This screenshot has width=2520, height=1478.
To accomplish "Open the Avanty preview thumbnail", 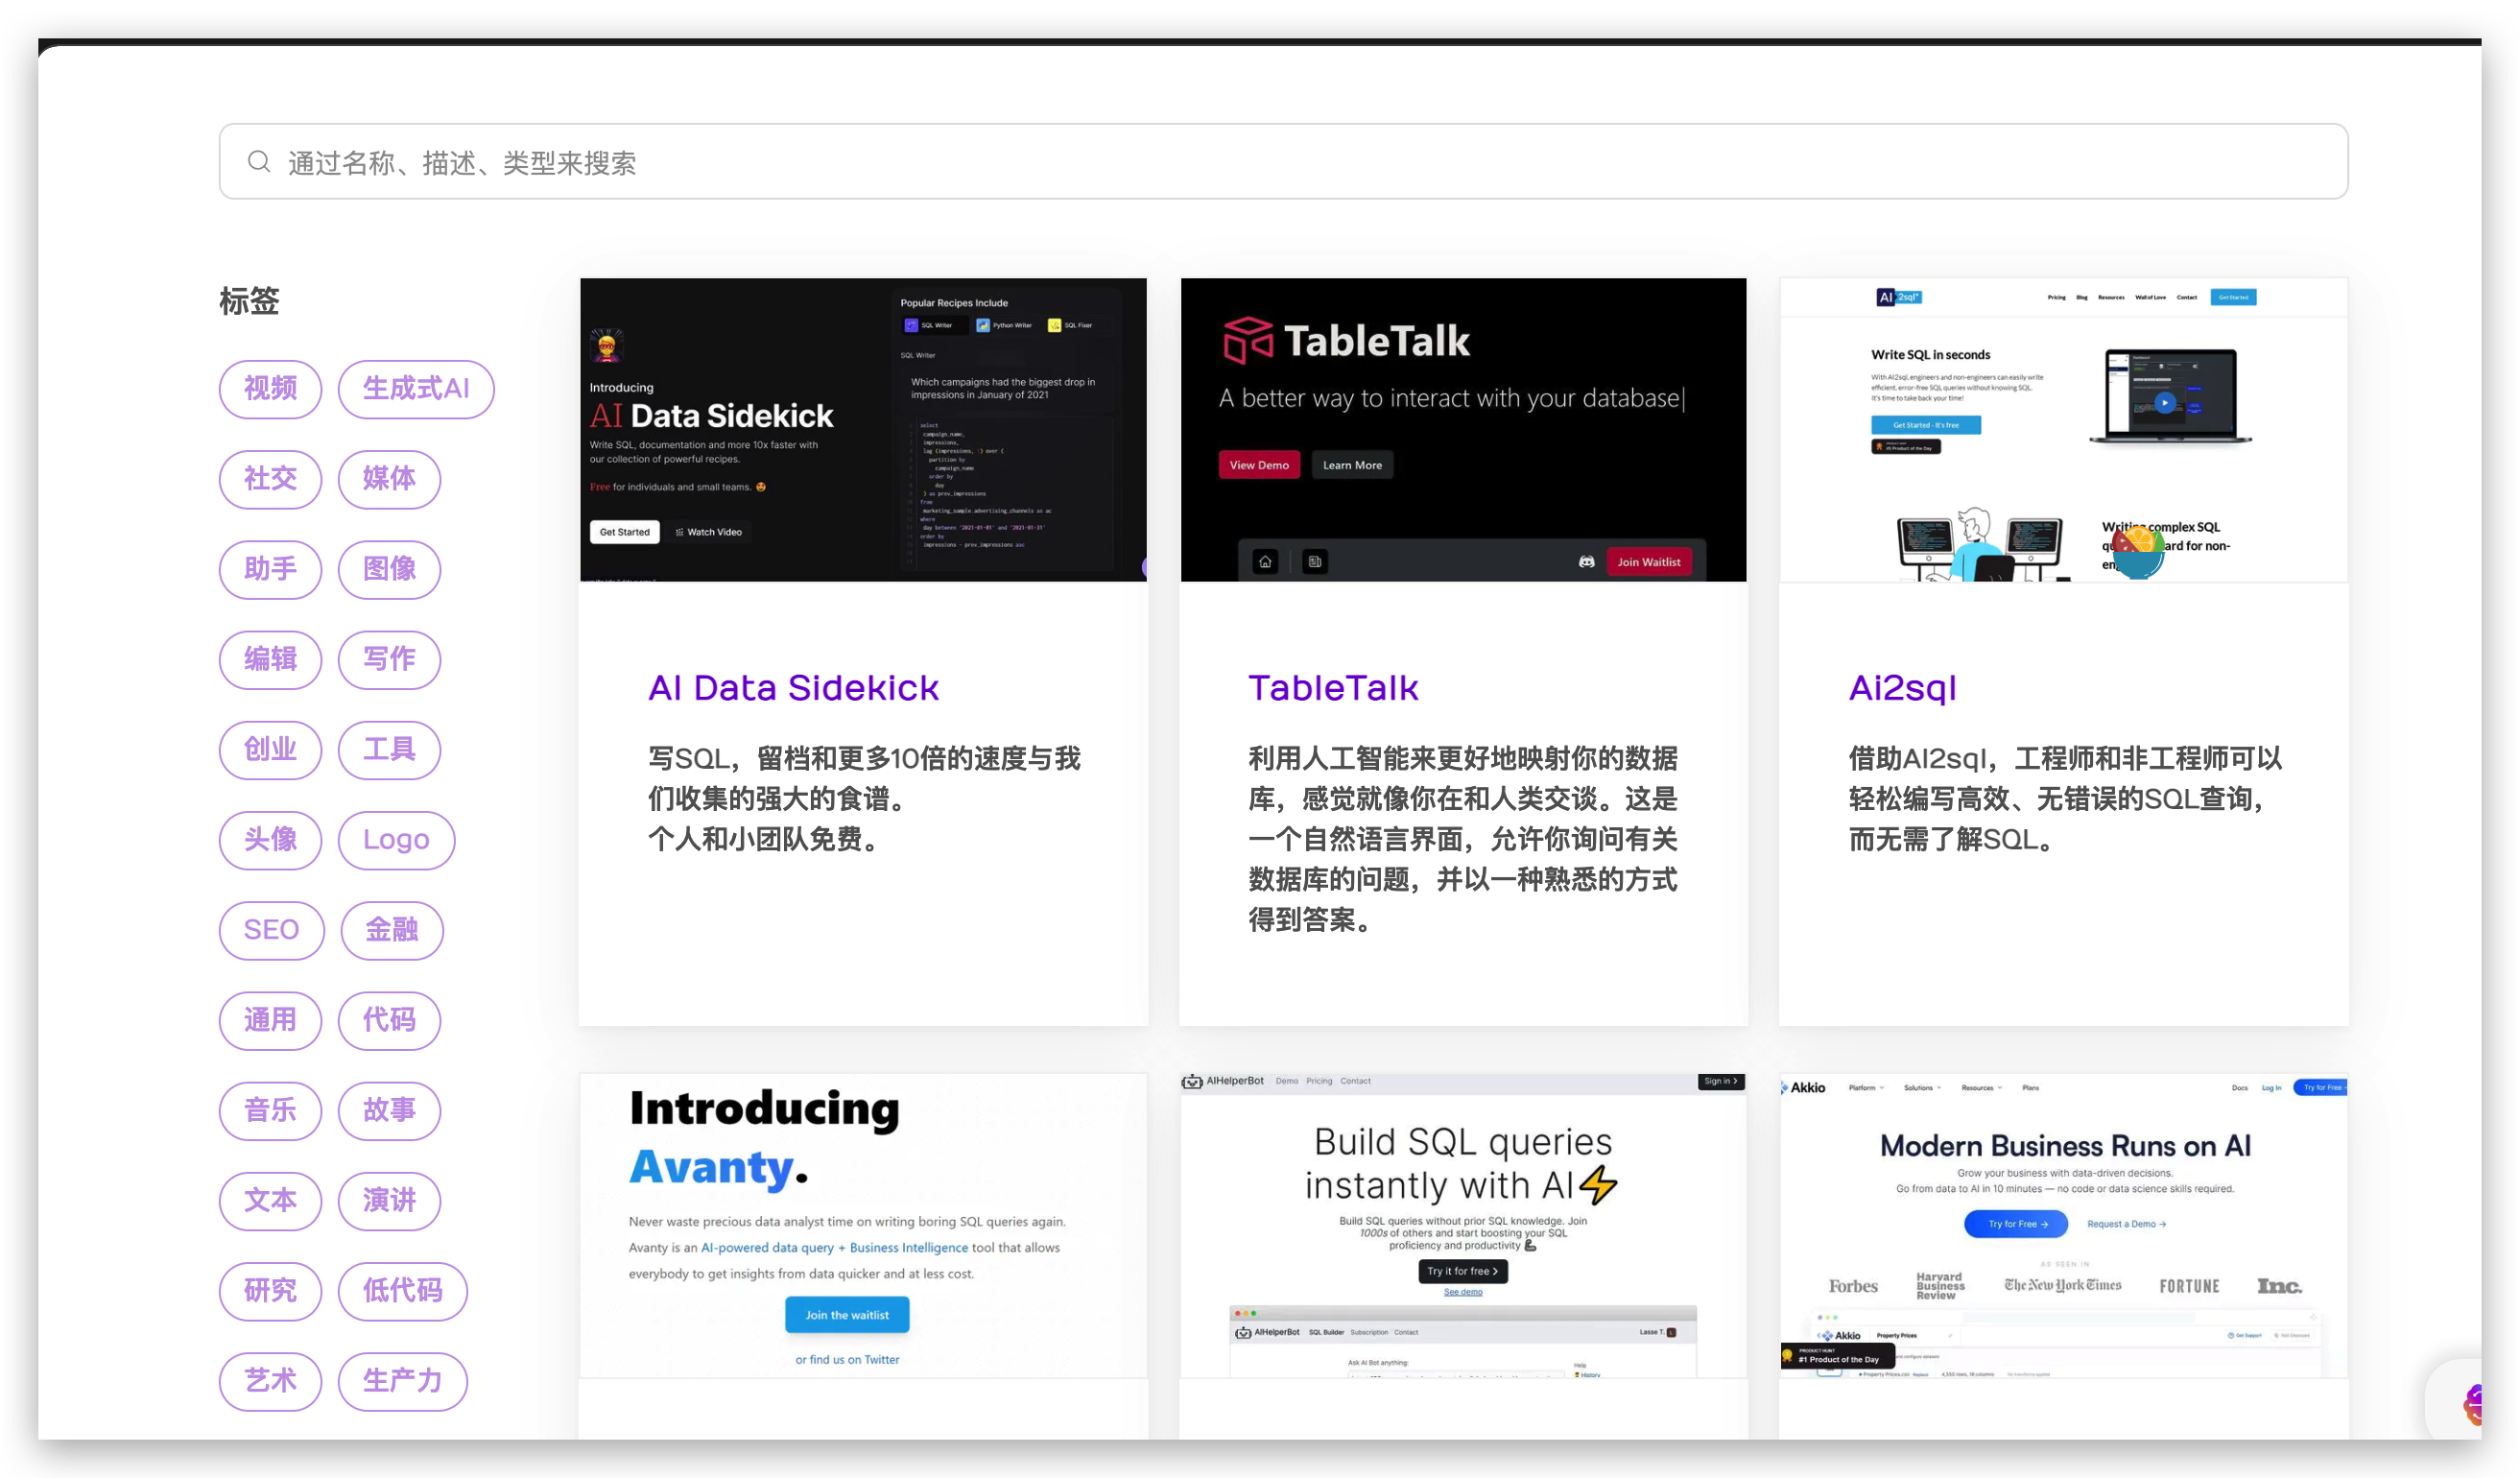I will coord(863,1226).
